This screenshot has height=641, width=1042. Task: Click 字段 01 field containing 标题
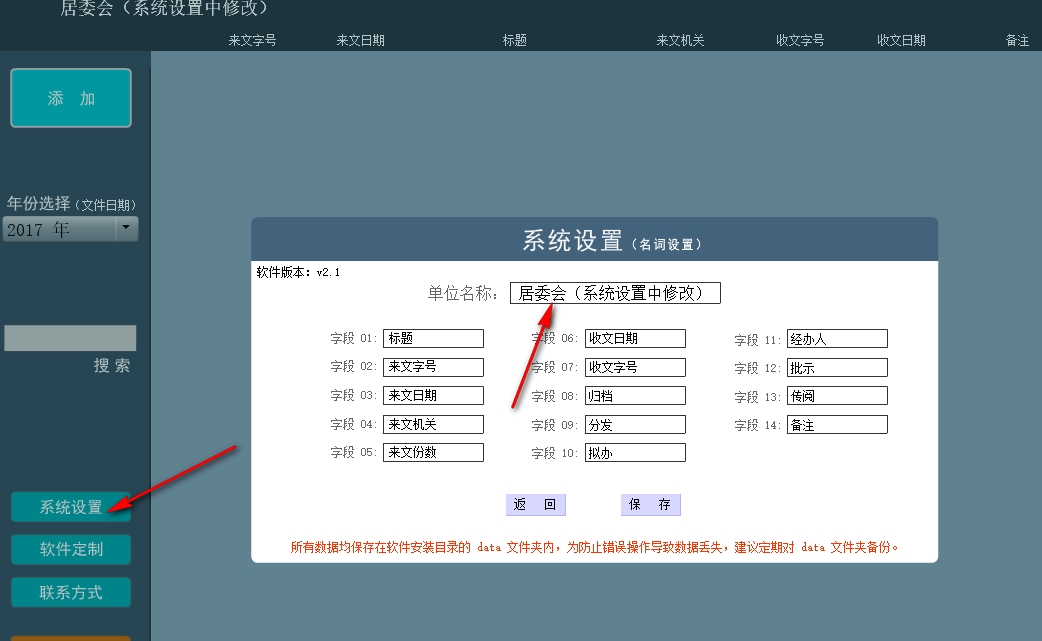[x=433, y=339]
